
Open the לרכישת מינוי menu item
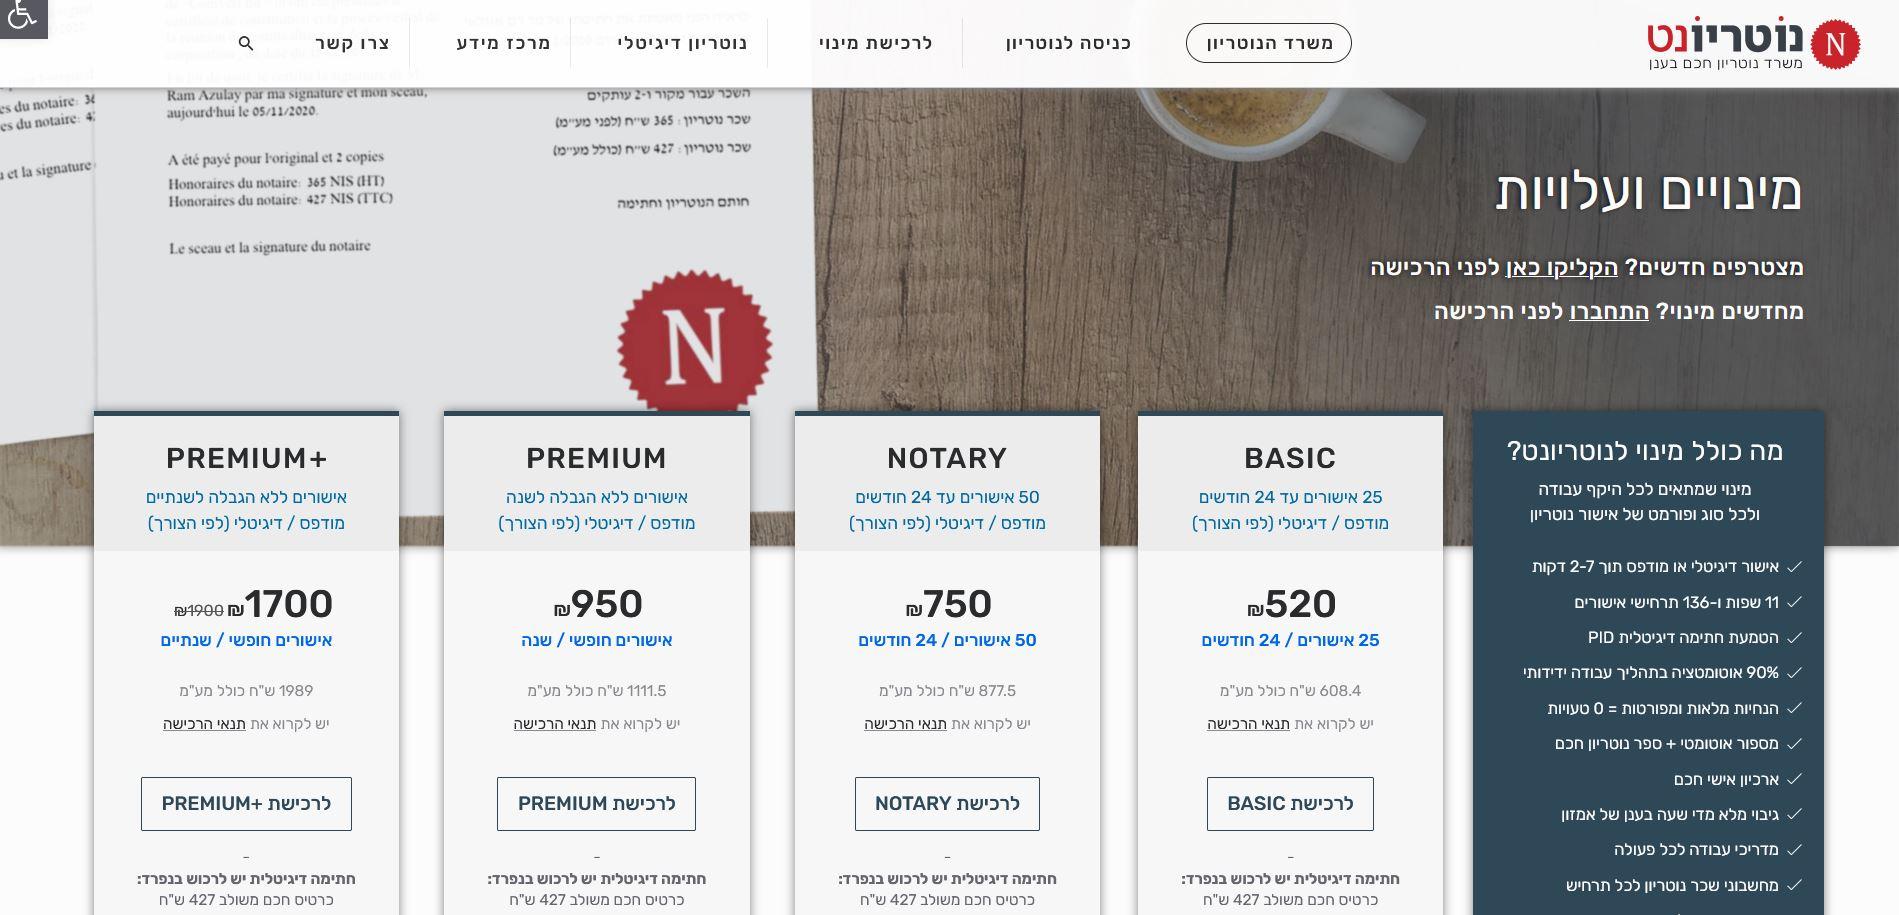pos(875,43)
